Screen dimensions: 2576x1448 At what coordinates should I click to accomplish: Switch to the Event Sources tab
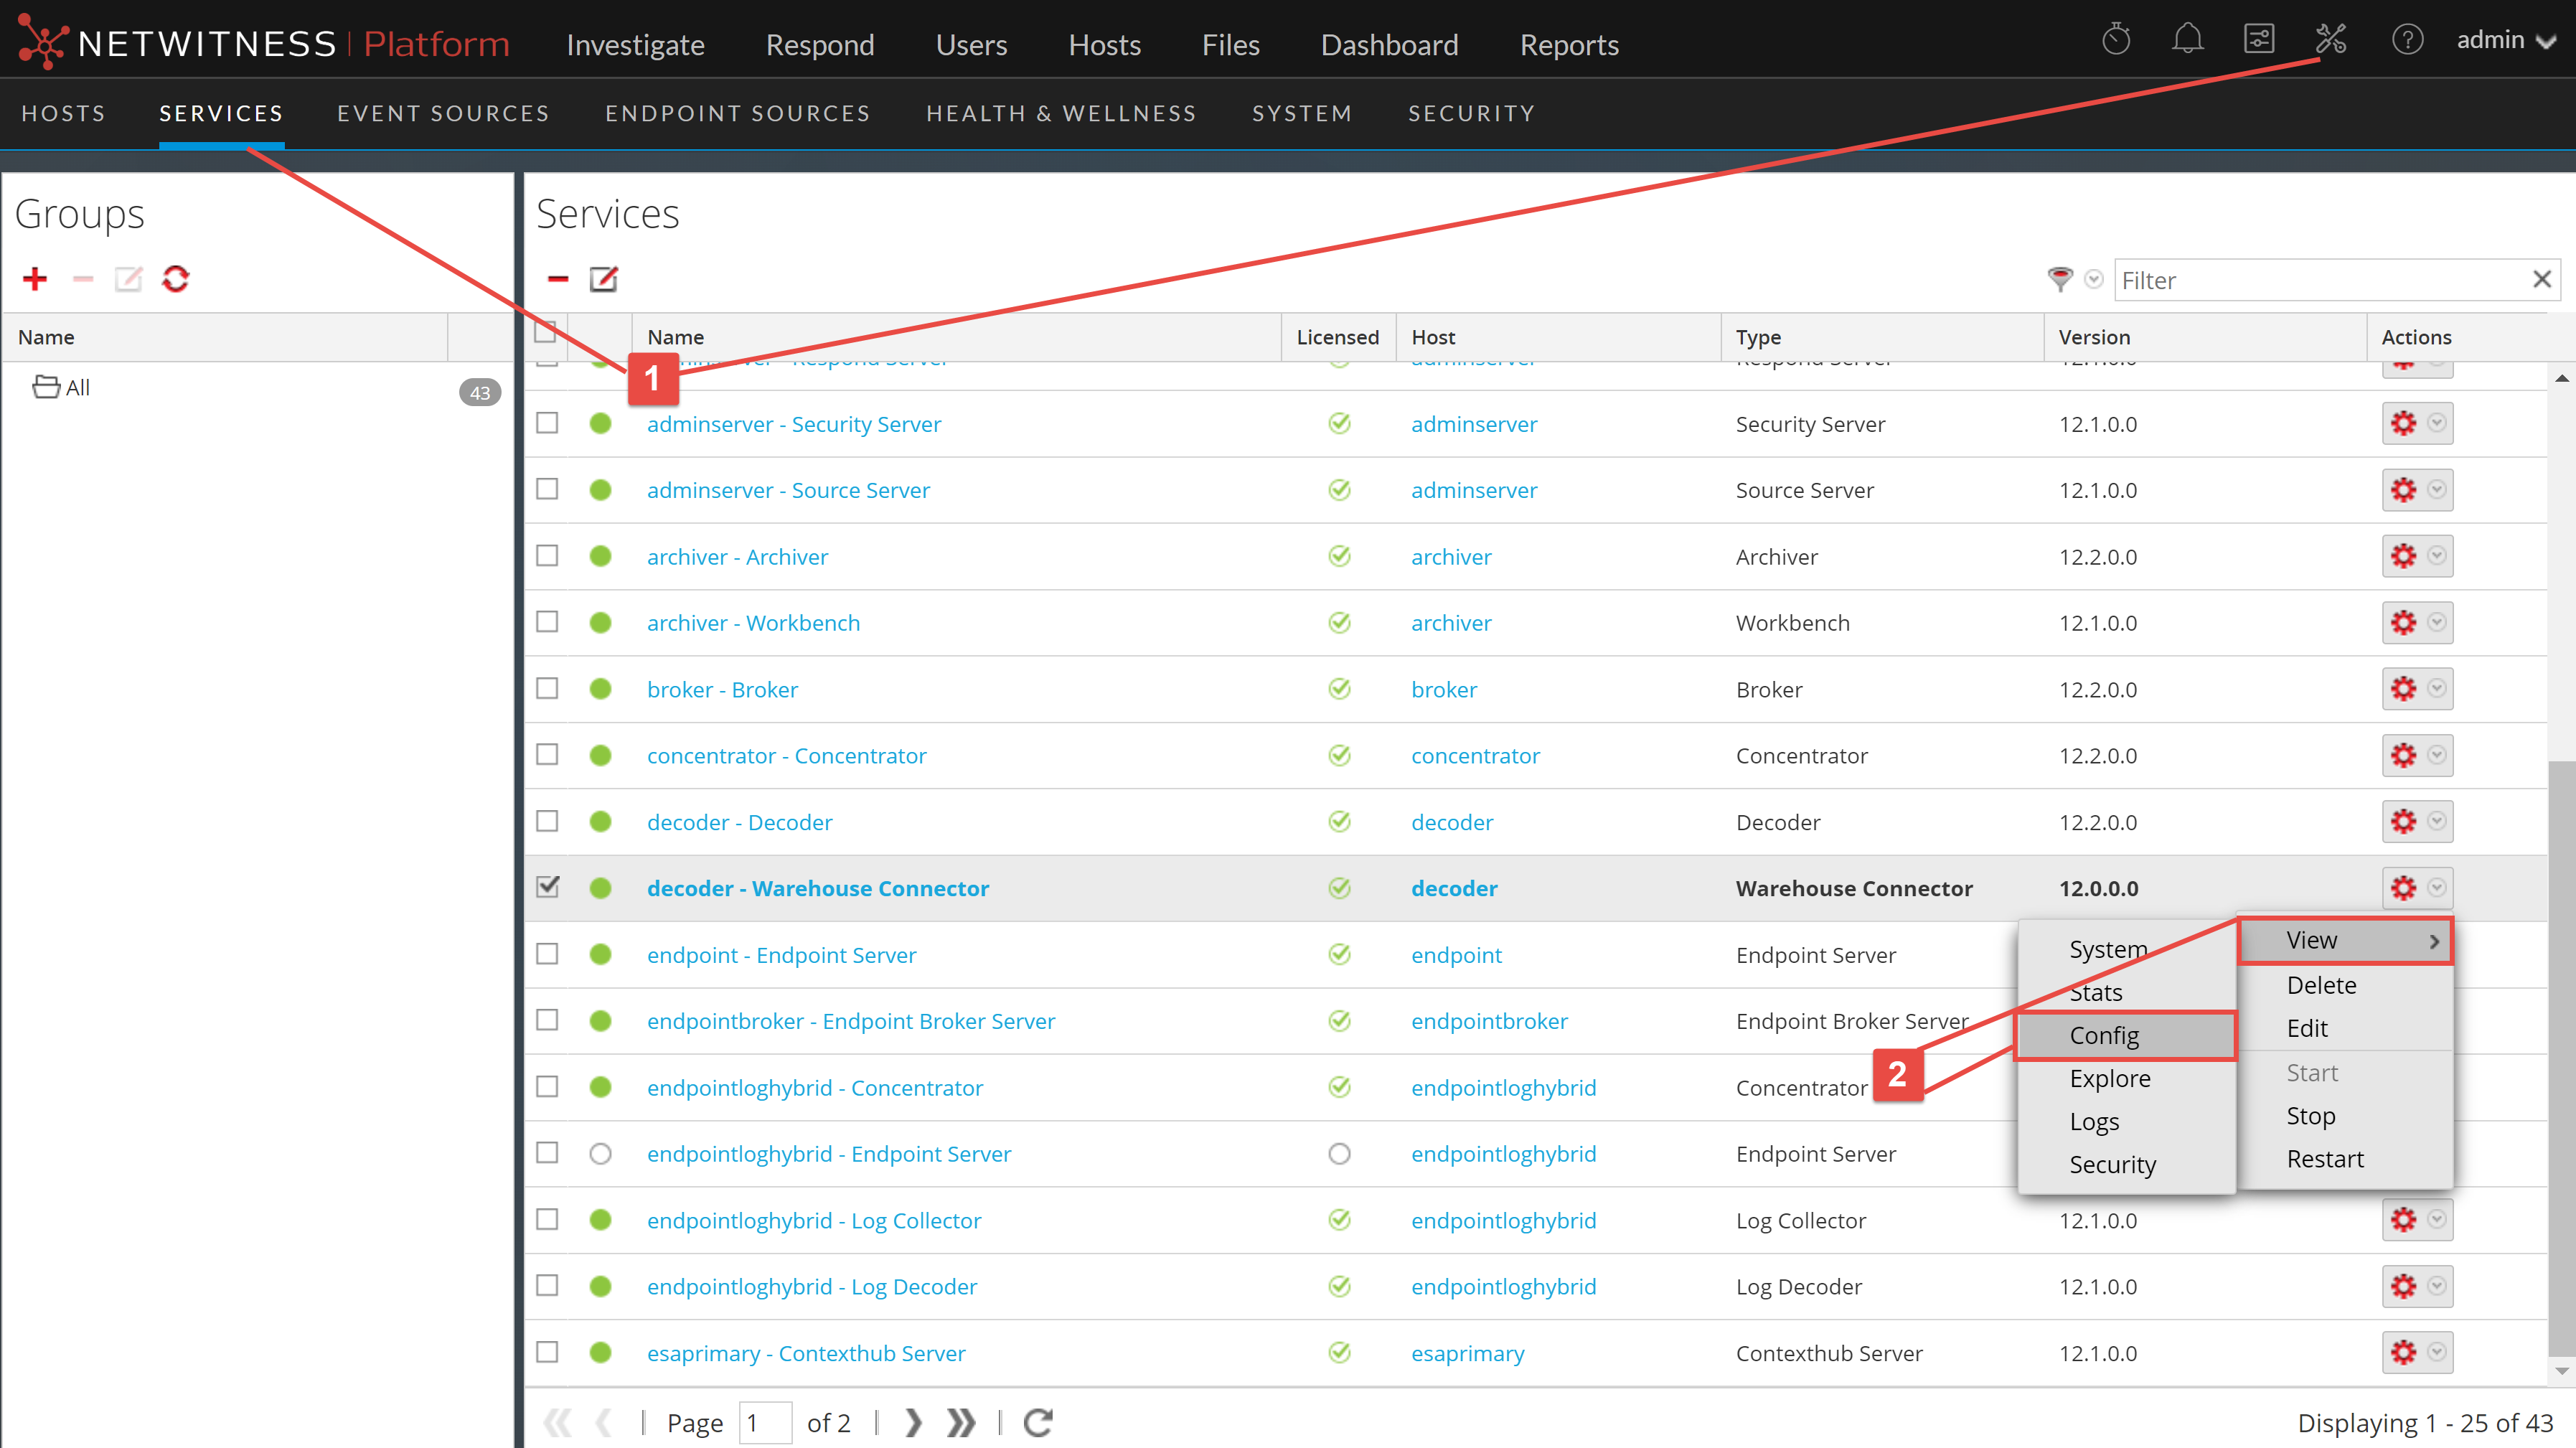point(443,113)
